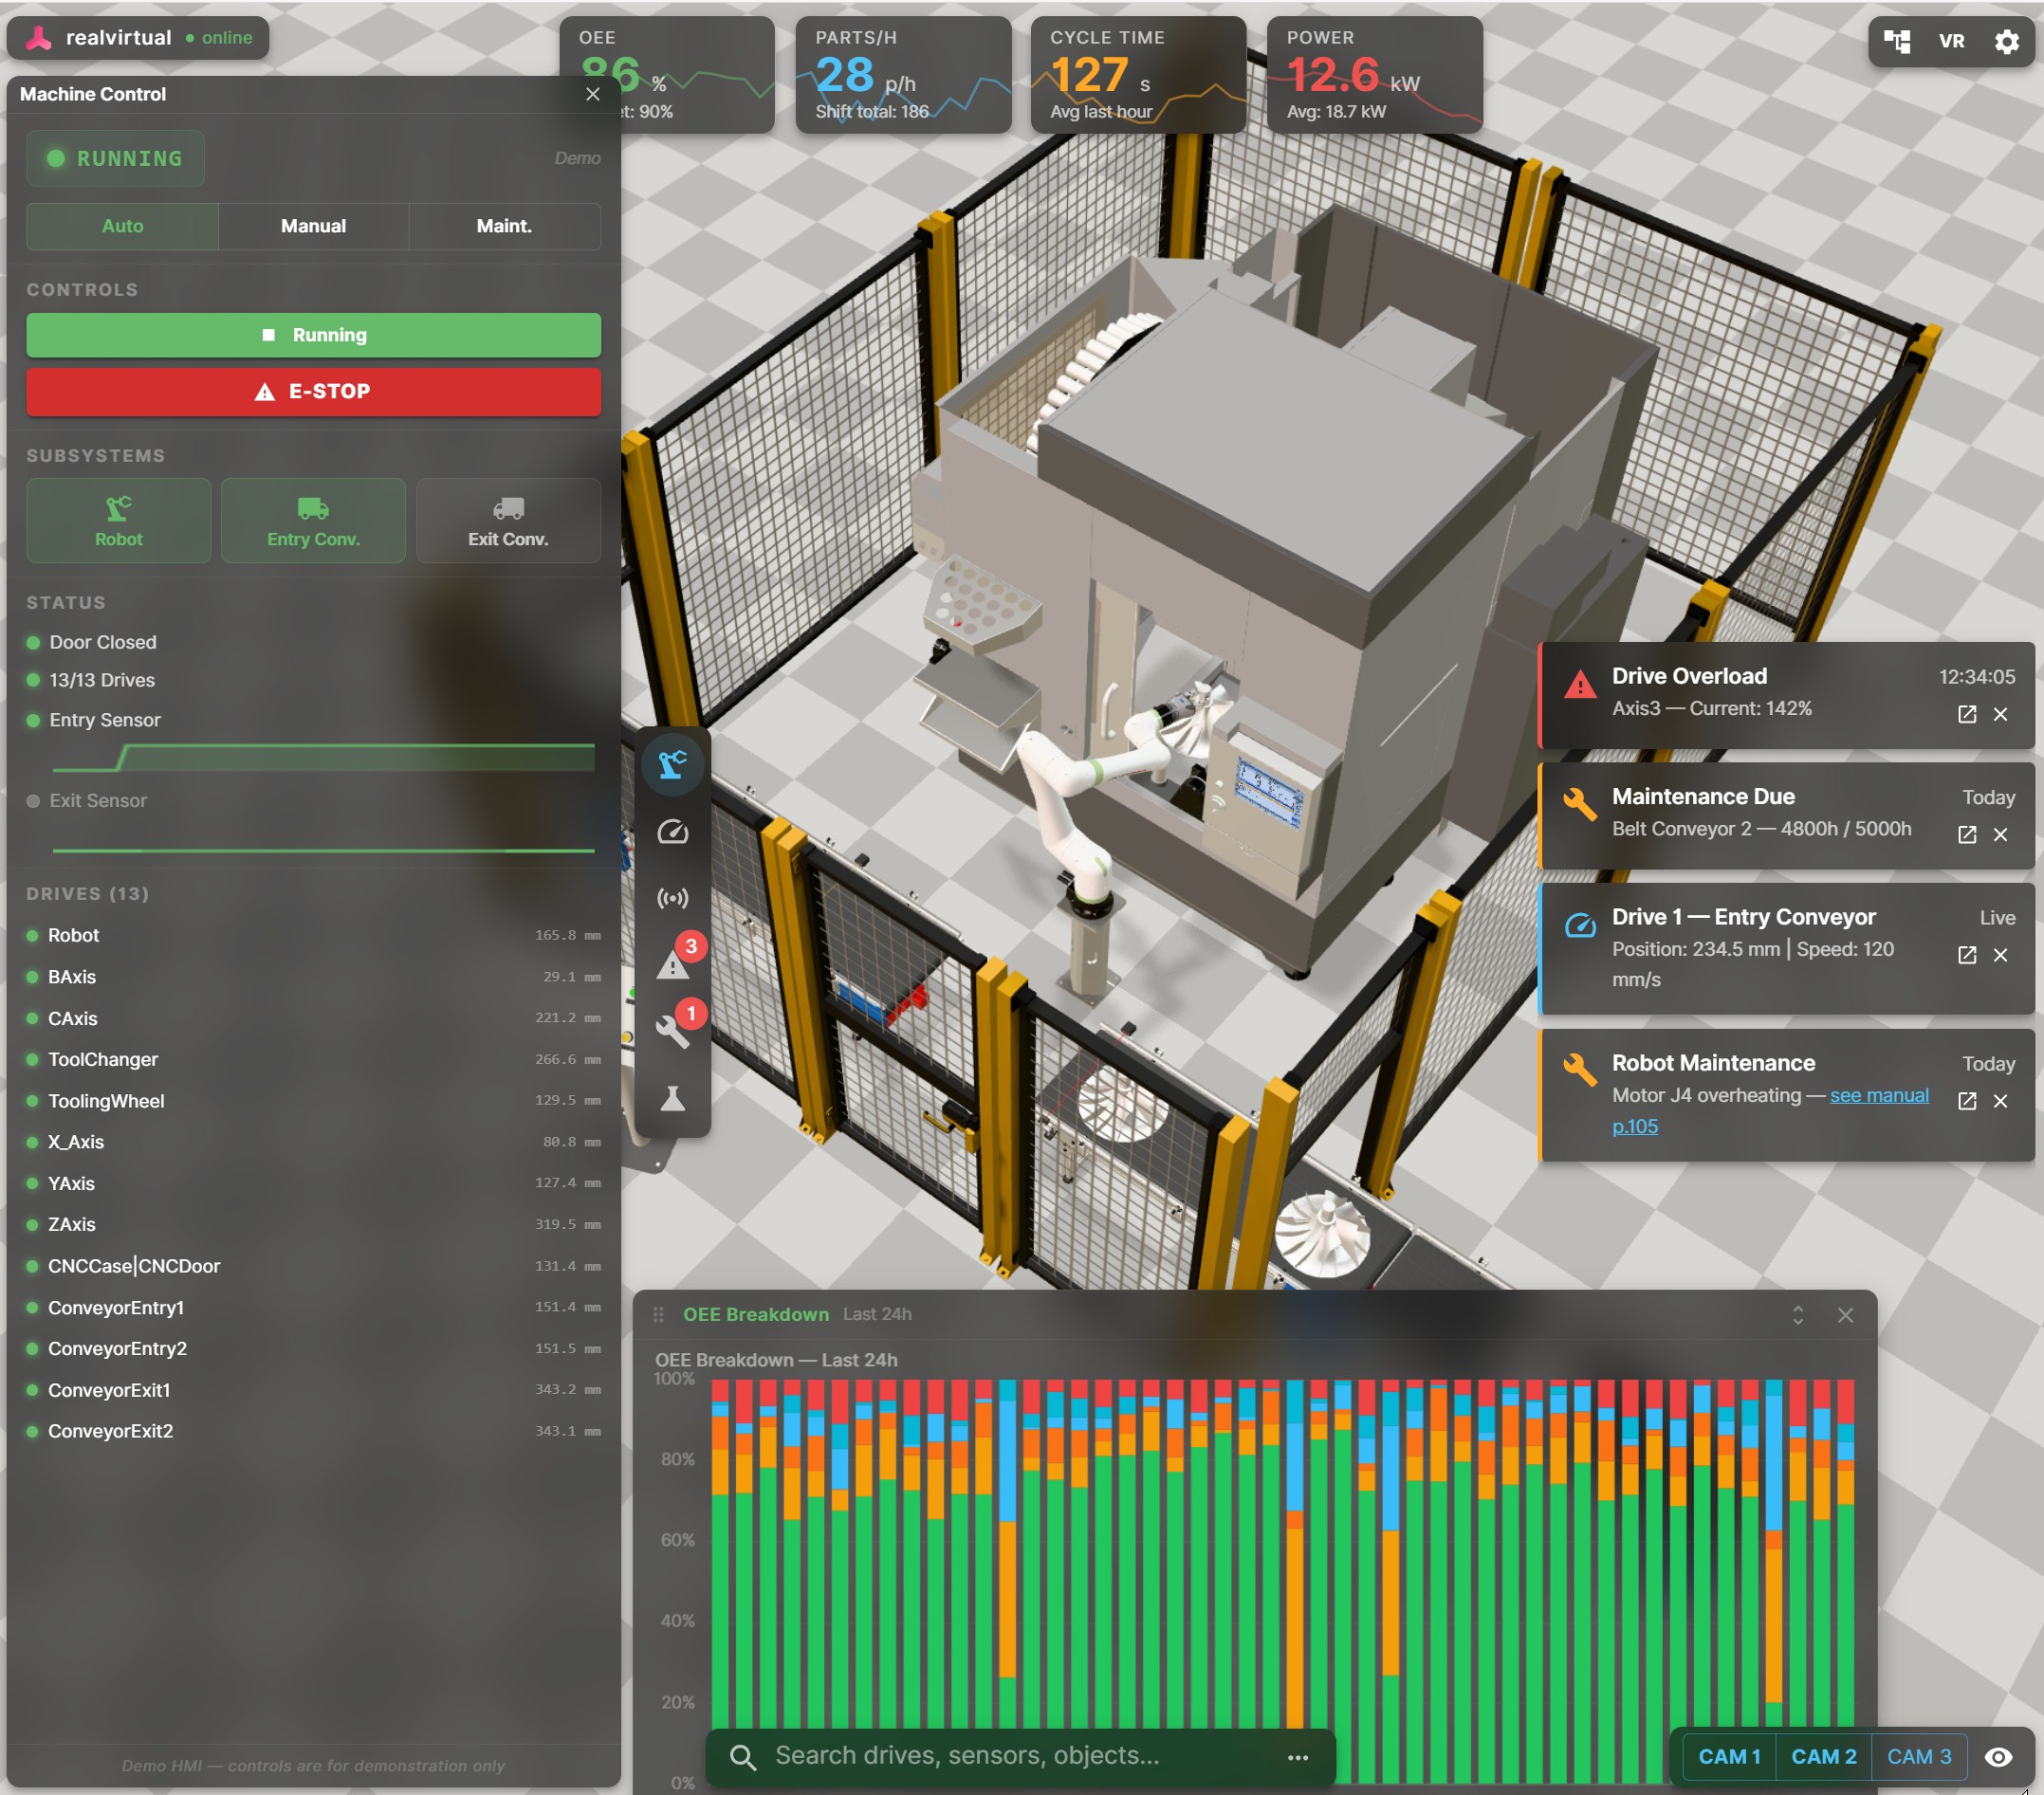The width and height of the screenshot is (2044, 1795).
Task: Click the Entry Sensor signal graph
Action: point(323,757)
